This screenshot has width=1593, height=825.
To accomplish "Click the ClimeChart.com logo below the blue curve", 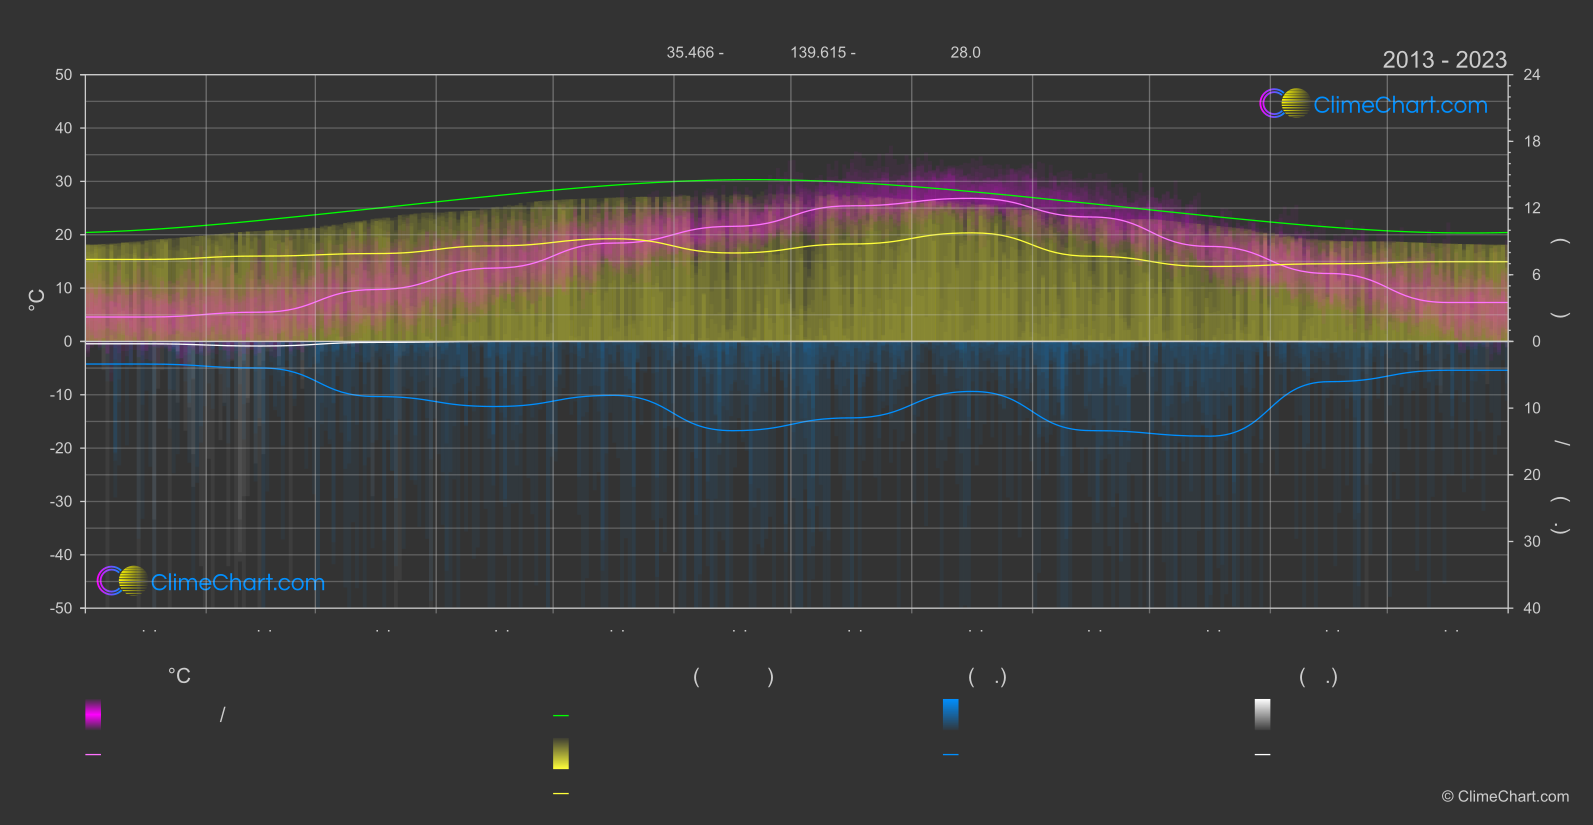I will [x=211, y=581].
